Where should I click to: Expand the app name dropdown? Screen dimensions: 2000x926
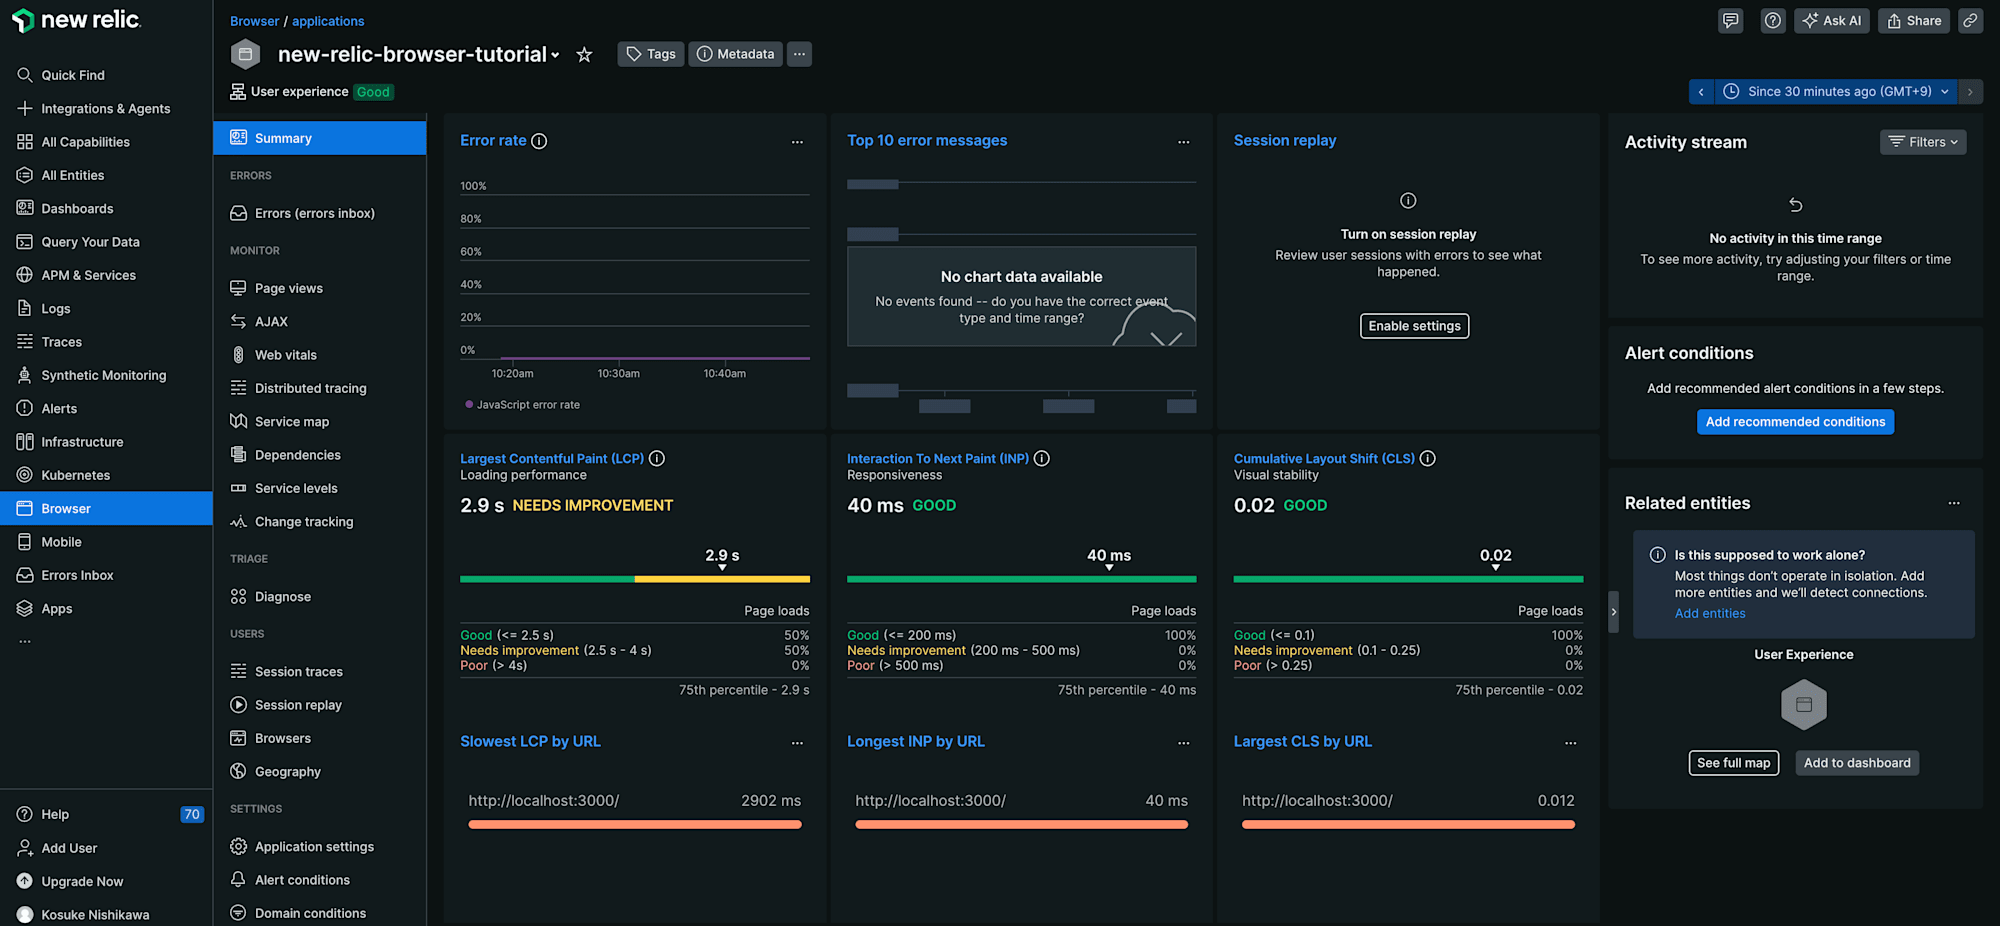[x=555, y=56]
